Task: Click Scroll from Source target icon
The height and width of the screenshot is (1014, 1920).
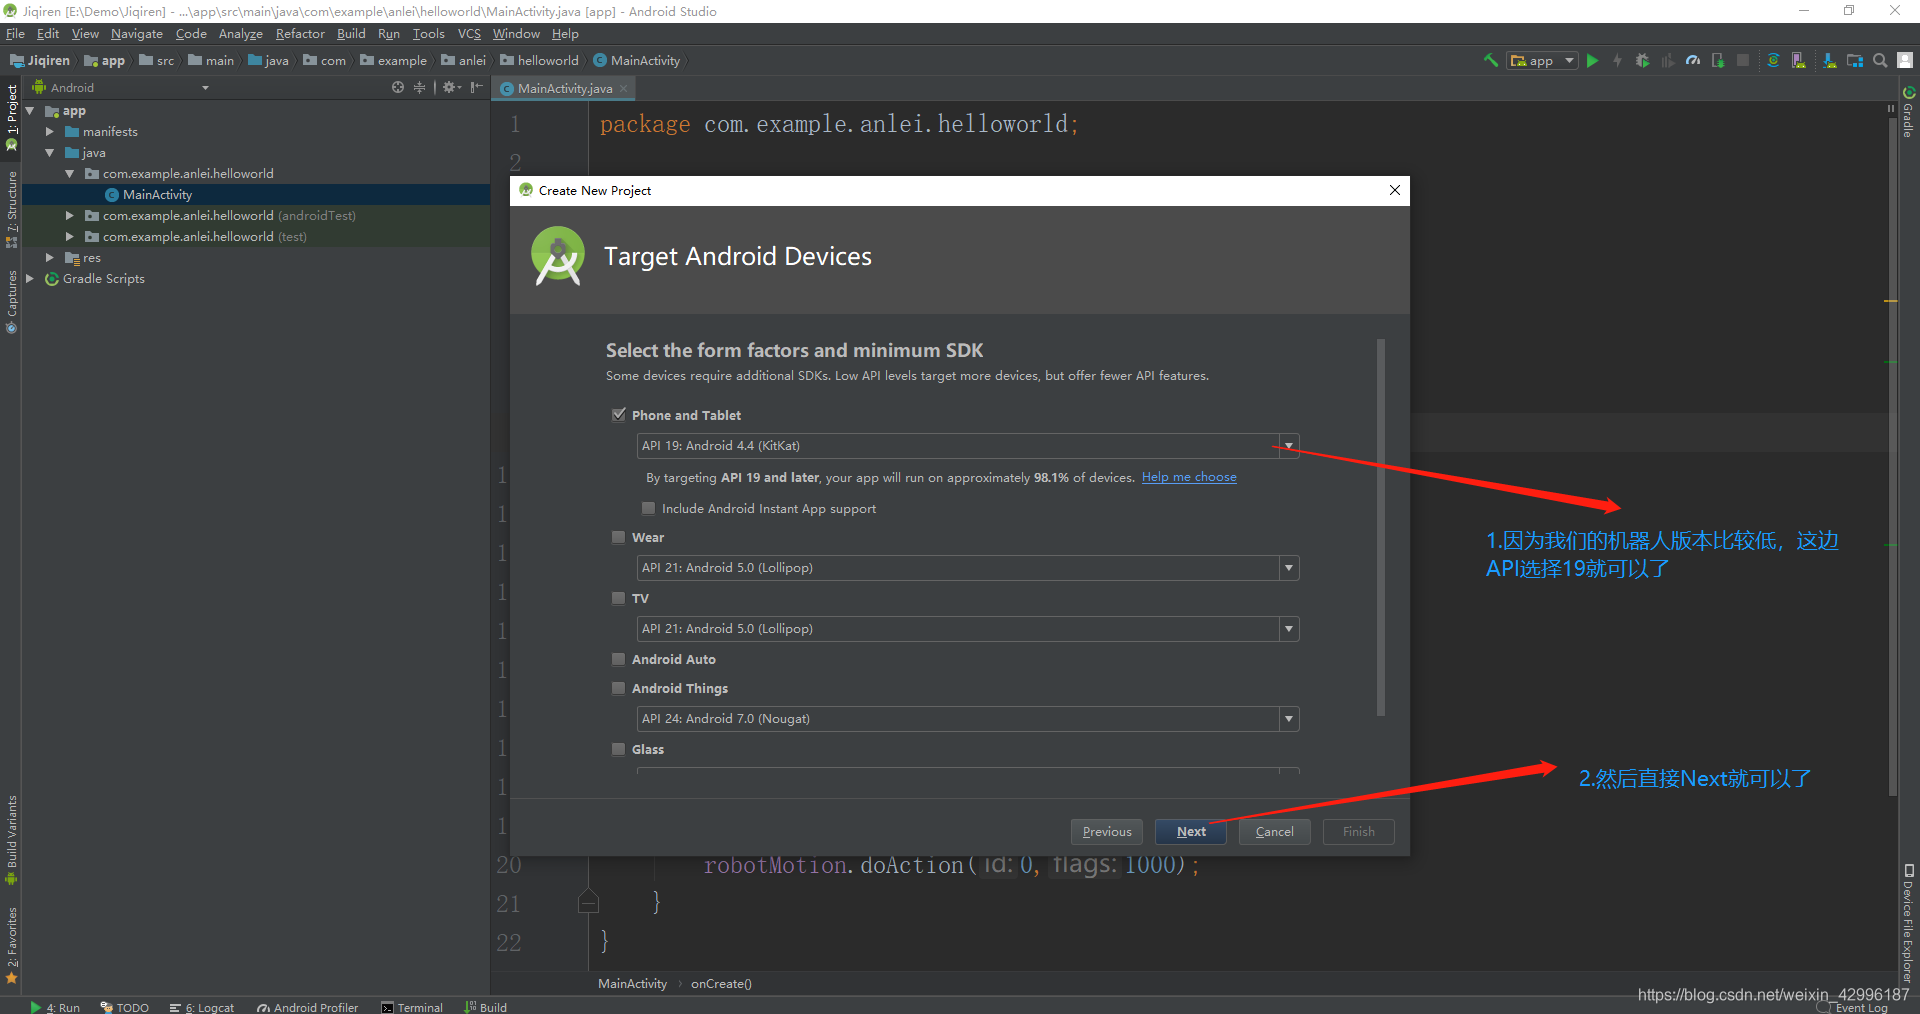Action: 398,87
